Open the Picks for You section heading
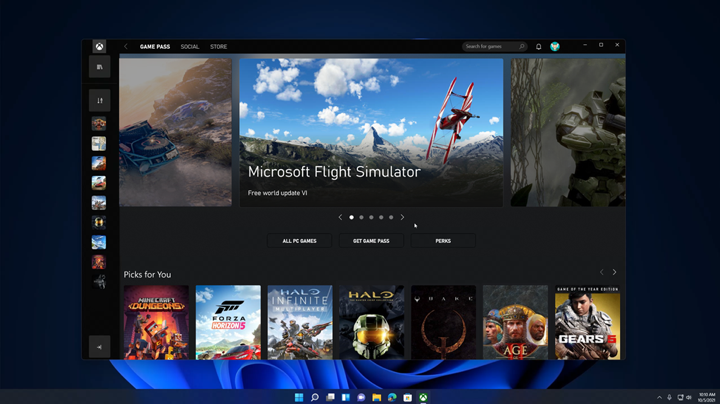Viewport: 720px width, 404px height. 147,275
